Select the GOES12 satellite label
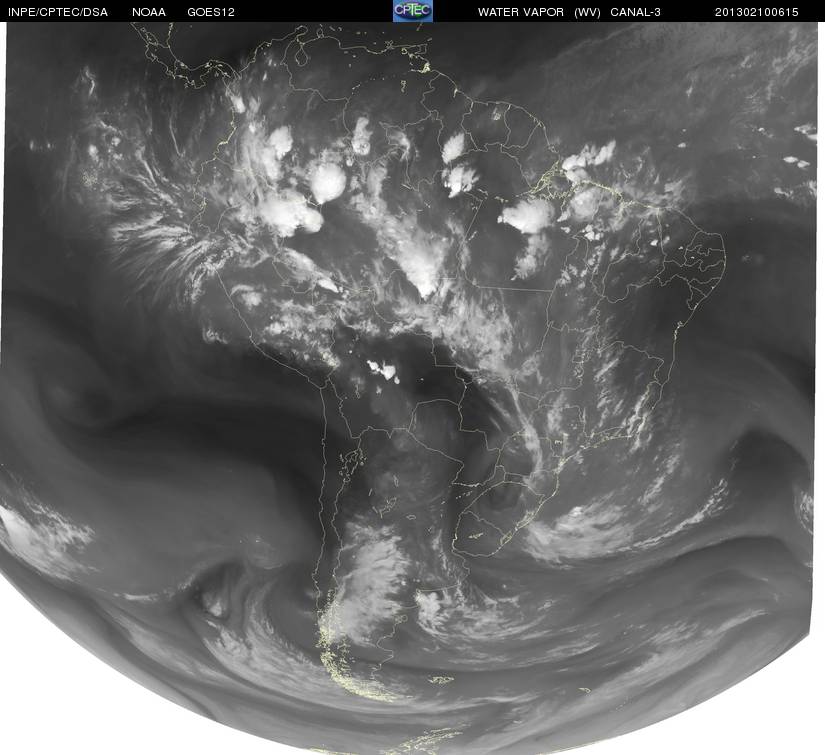 click(211, 12)
